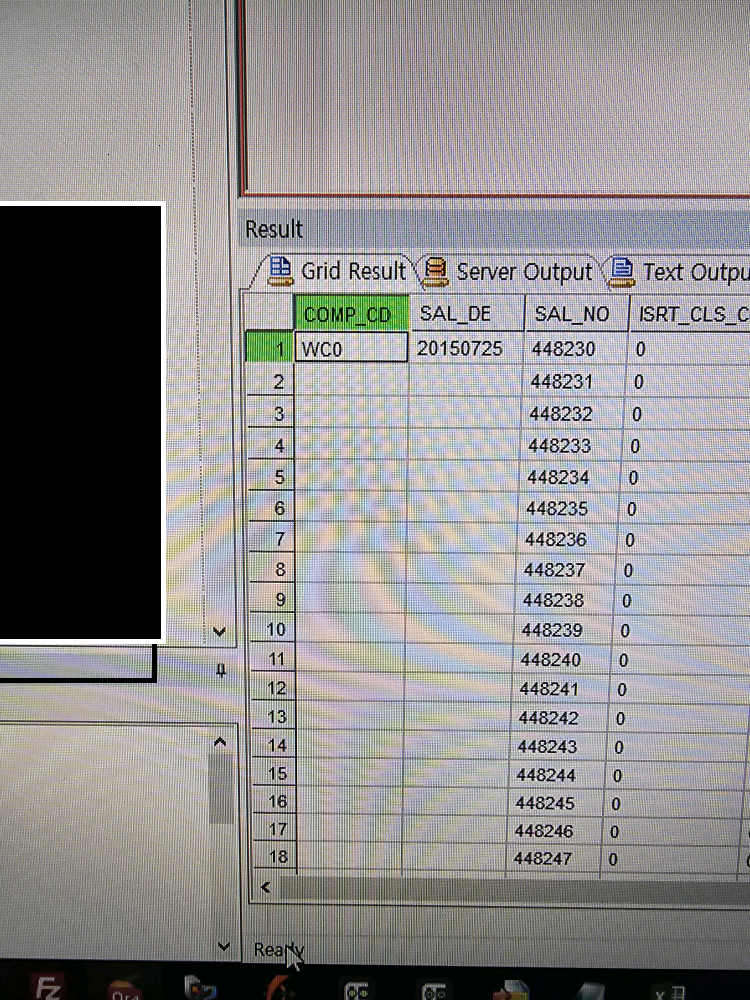Viewport: 750px width, 1000px height.
Task: Click the Ready status bar text
Action: pyautogui.click(x=279, y=950)
